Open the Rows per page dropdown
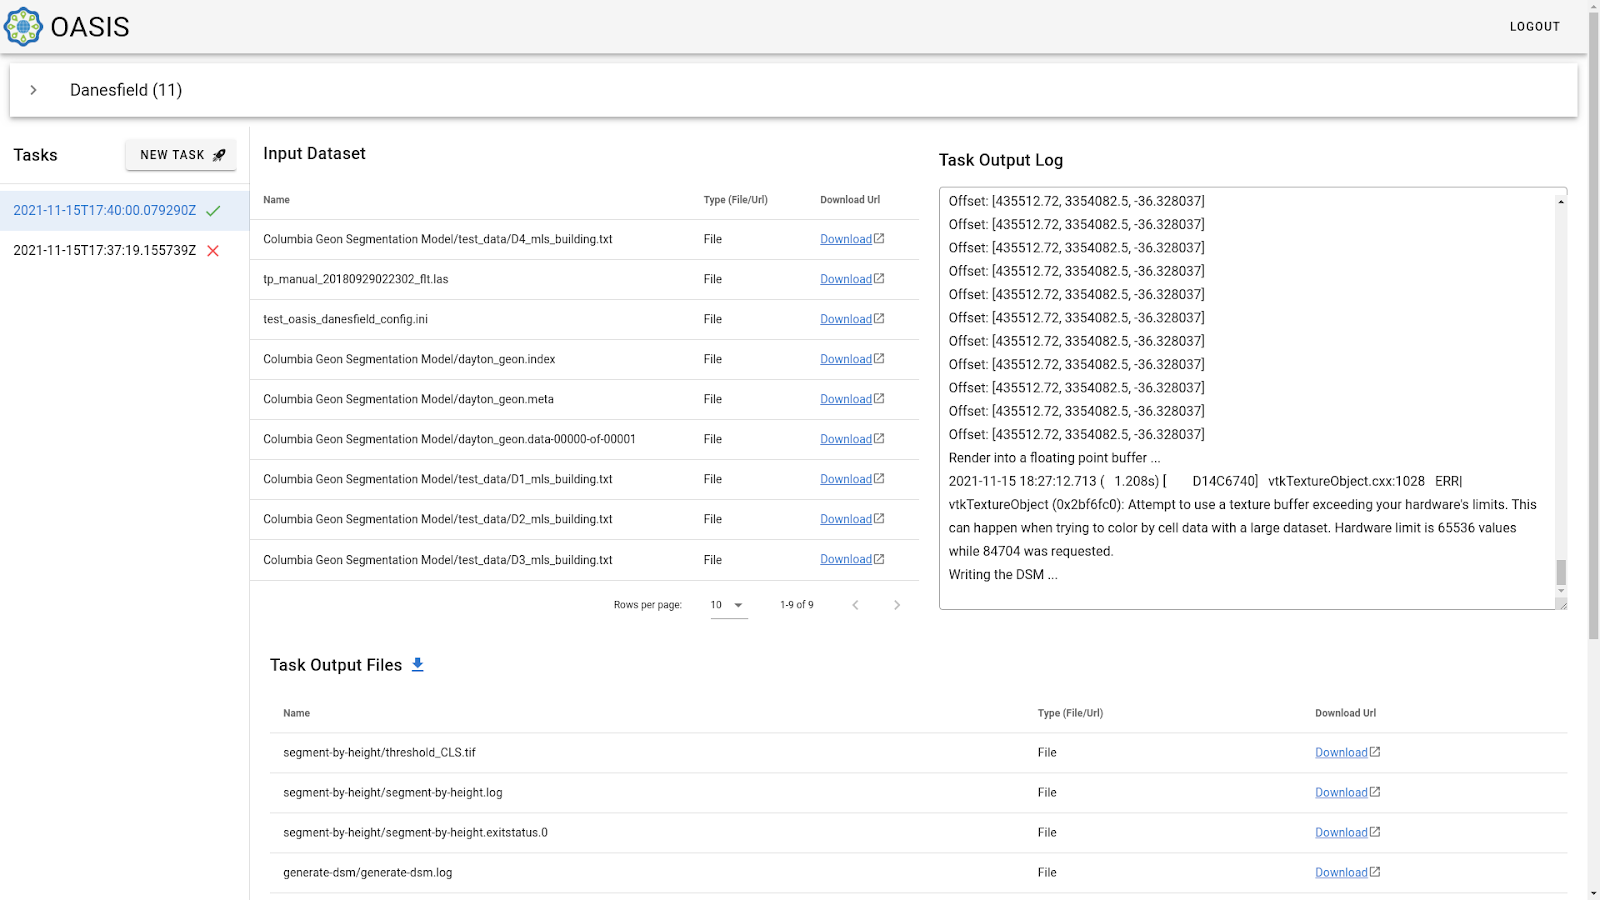The height and width of the screenshot is (900, 1600). click(728, 605)
